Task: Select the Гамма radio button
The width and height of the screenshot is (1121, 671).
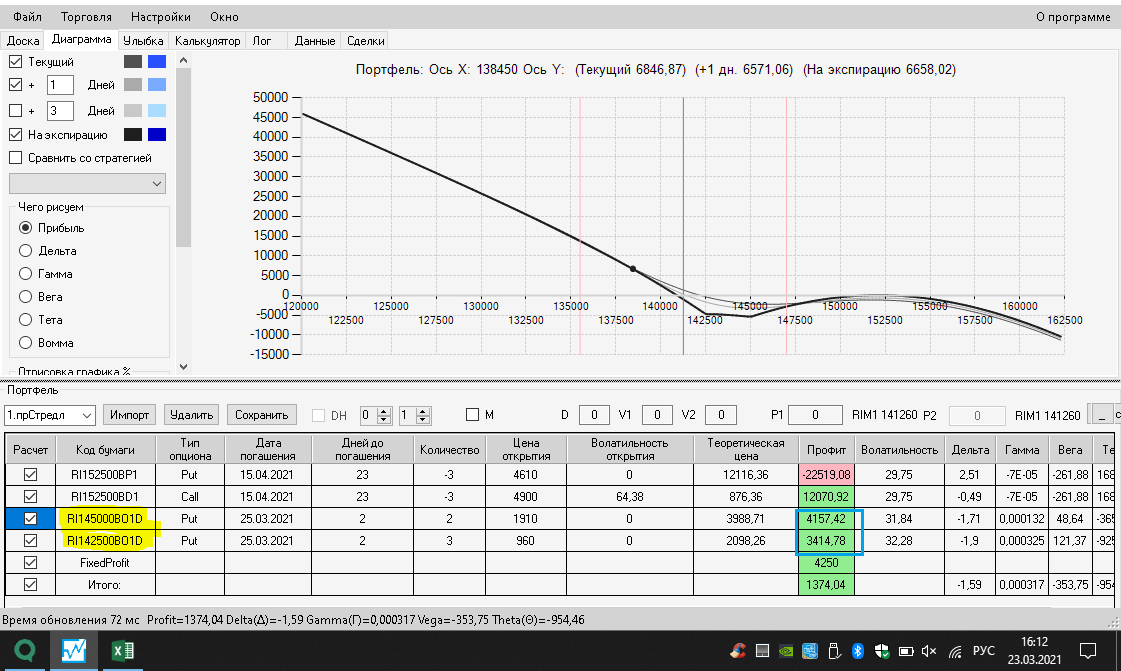Action: pos(26,274)
